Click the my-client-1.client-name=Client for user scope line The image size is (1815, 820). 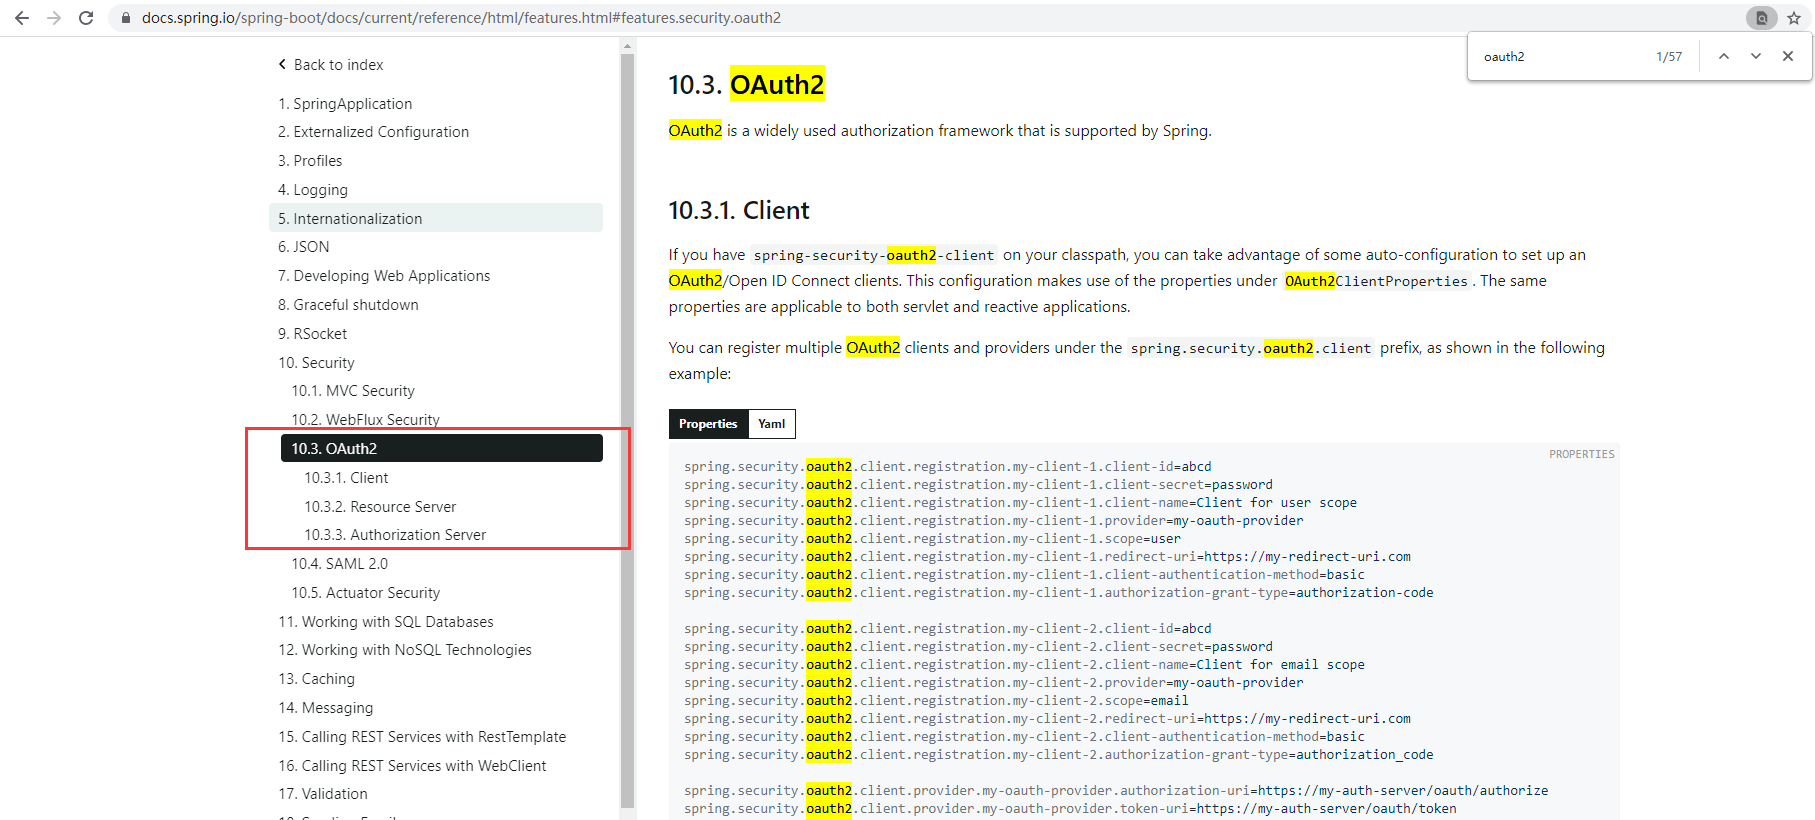(x=1020, y=503)
